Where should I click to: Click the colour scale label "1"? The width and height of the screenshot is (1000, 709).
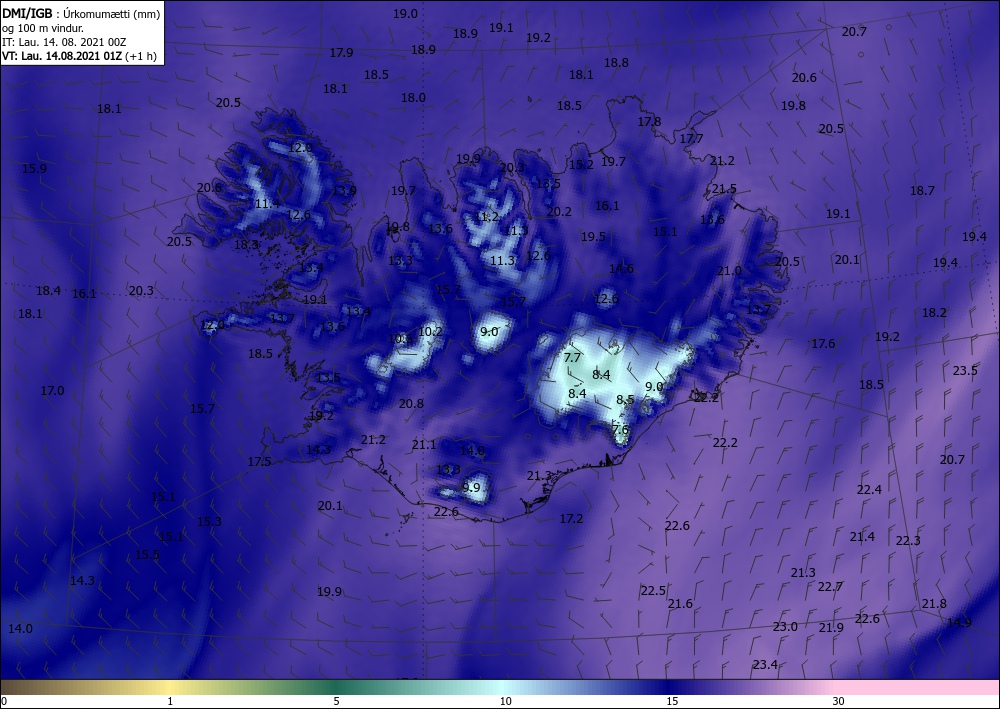(x=170, y=701)
